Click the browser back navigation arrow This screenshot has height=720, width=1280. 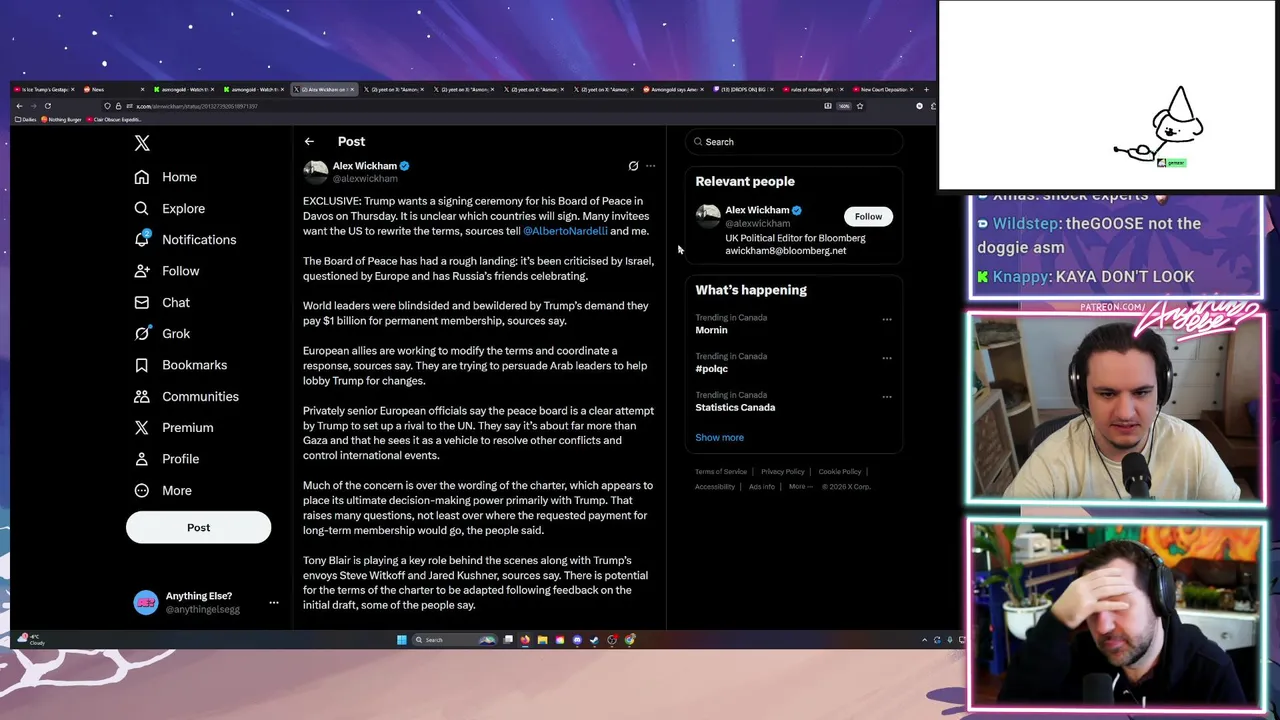click(x=19, y=106)
